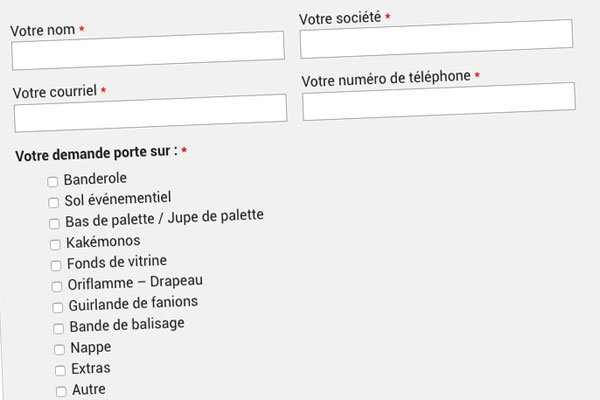The width and height of the screenshot is (600, 400).
Task: Tick the Sol événementiel option
Action: 54,202
